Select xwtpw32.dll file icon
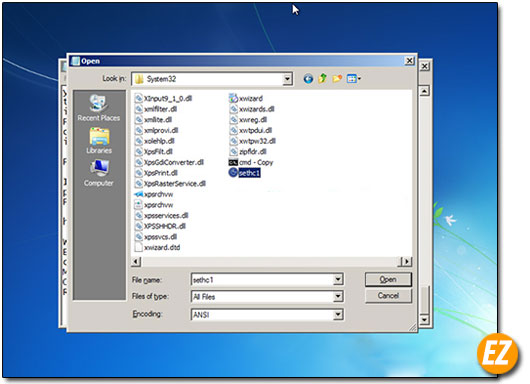 pos(234,141)
